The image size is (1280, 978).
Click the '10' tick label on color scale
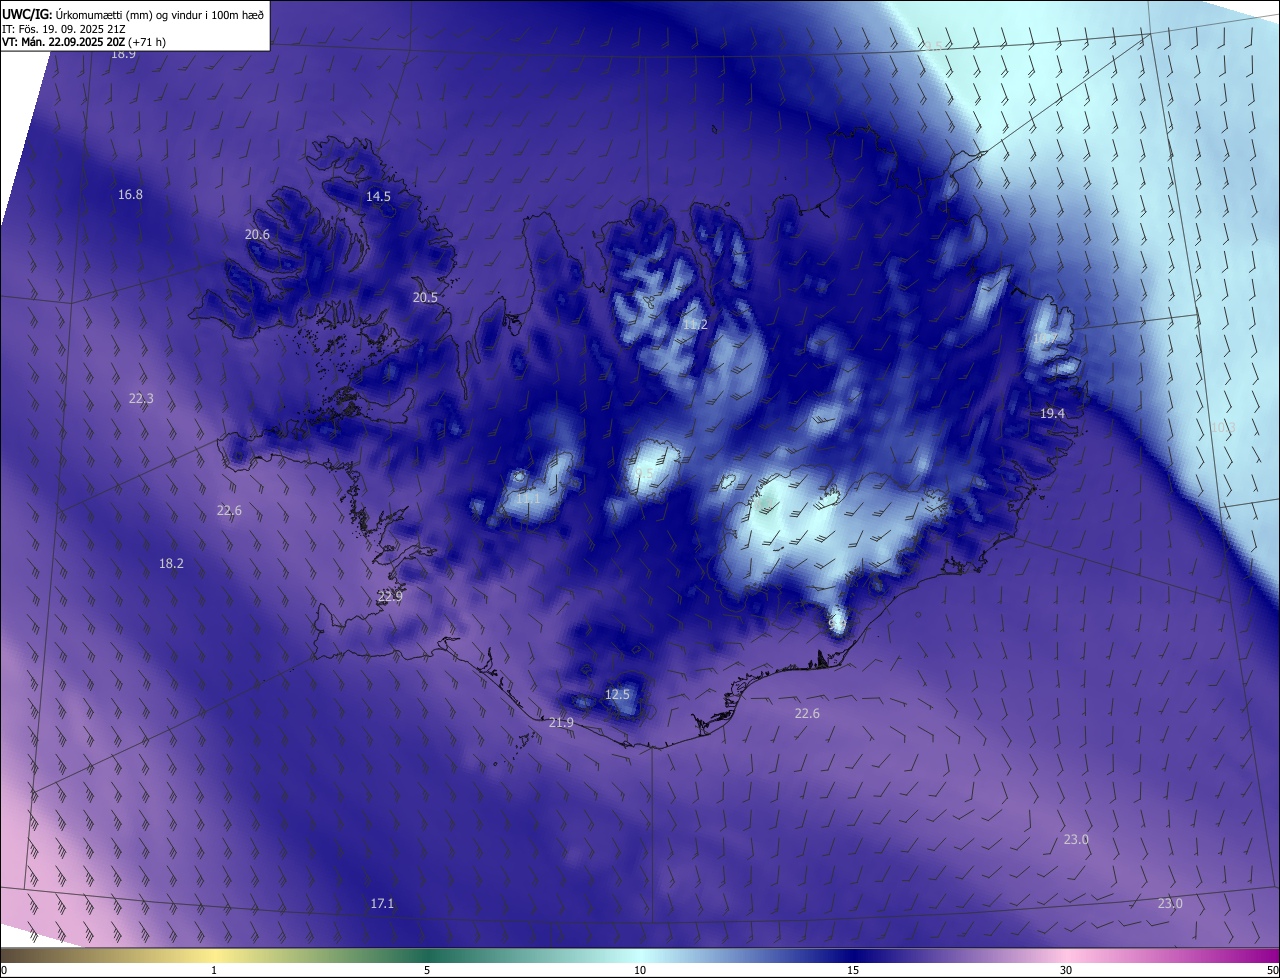(640, 970)
